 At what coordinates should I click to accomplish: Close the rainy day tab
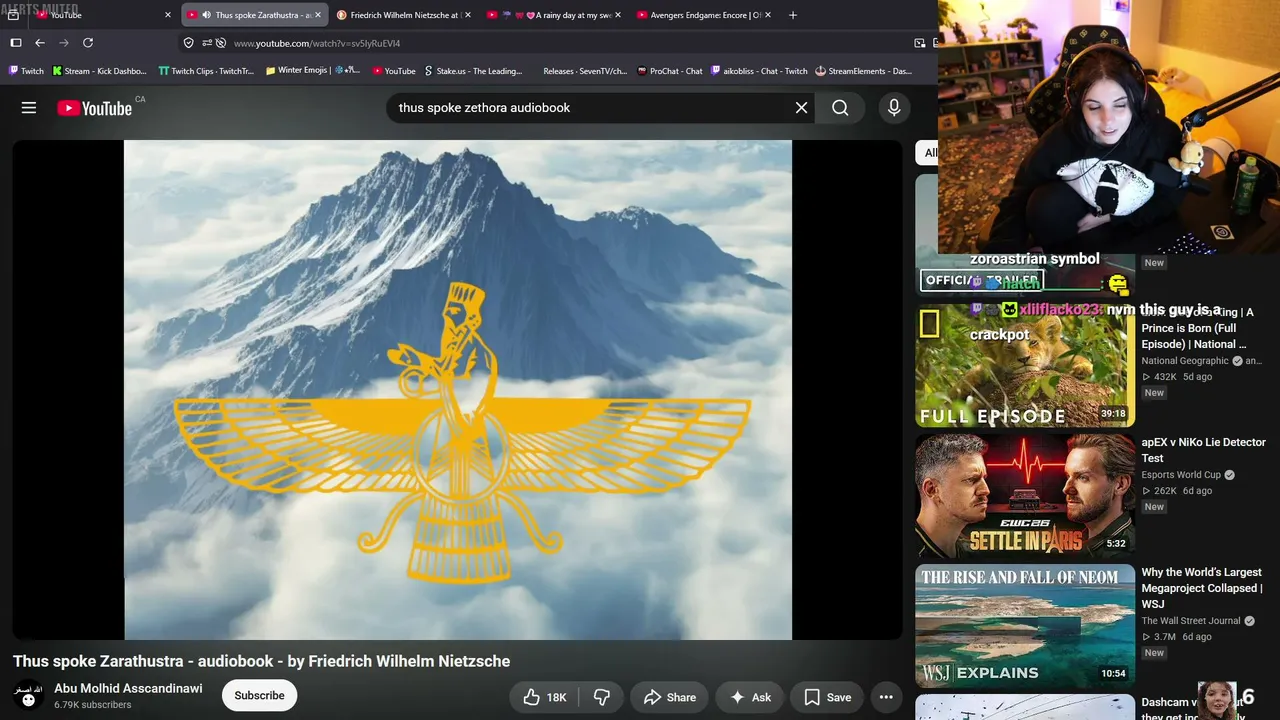click(617, 15)
